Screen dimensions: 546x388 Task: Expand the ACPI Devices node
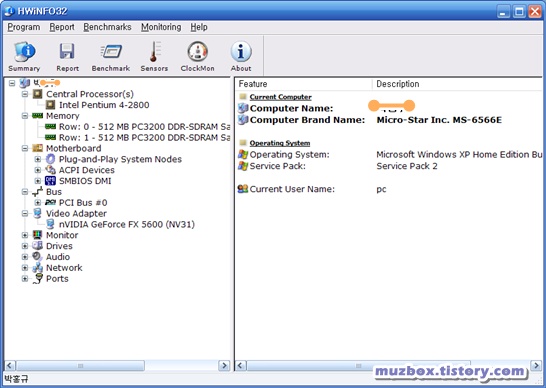38,170
